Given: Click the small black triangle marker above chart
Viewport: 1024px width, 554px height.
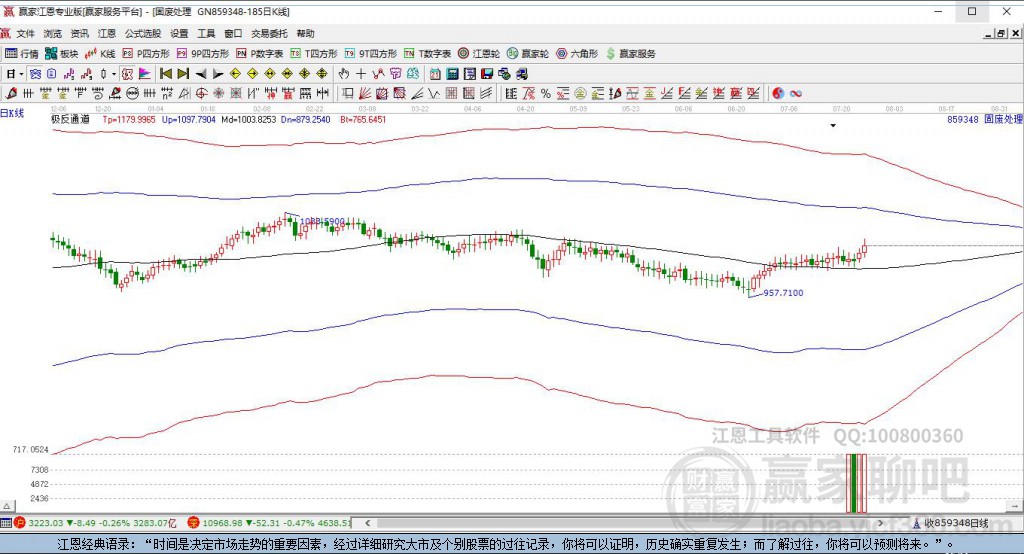Looking at the screenshot, I should pyautogui.click(x=833, y=125).
